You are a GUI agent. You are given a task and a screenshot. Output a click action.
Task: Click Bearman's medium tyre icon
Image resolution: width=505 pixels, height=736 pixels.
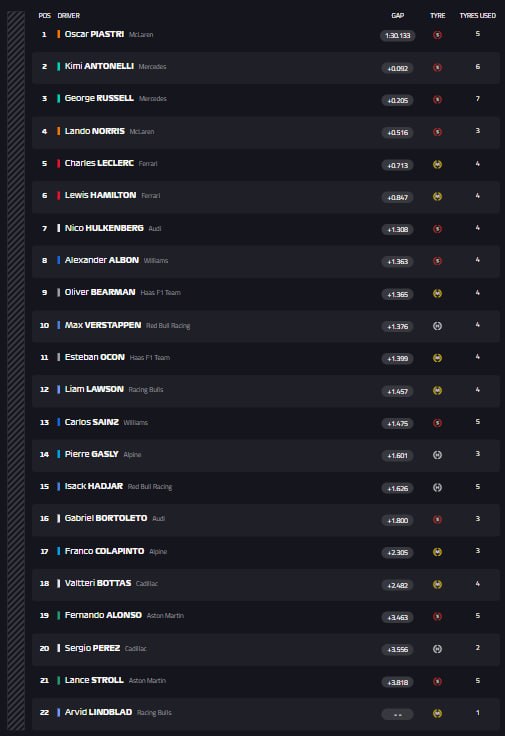coord(437,294)
